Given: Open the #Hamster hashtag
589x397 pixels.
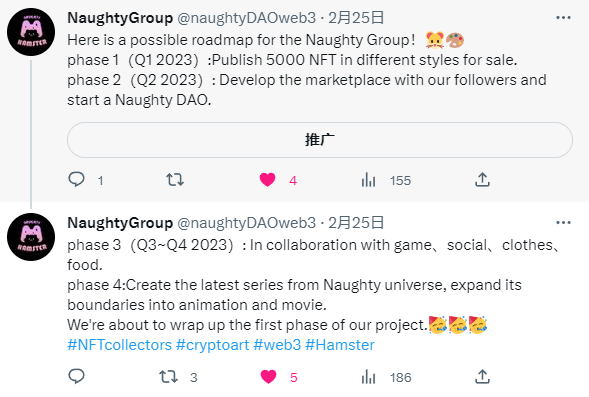Looking at the screenshot, I should pyautogui.click(x=340, y=345).
